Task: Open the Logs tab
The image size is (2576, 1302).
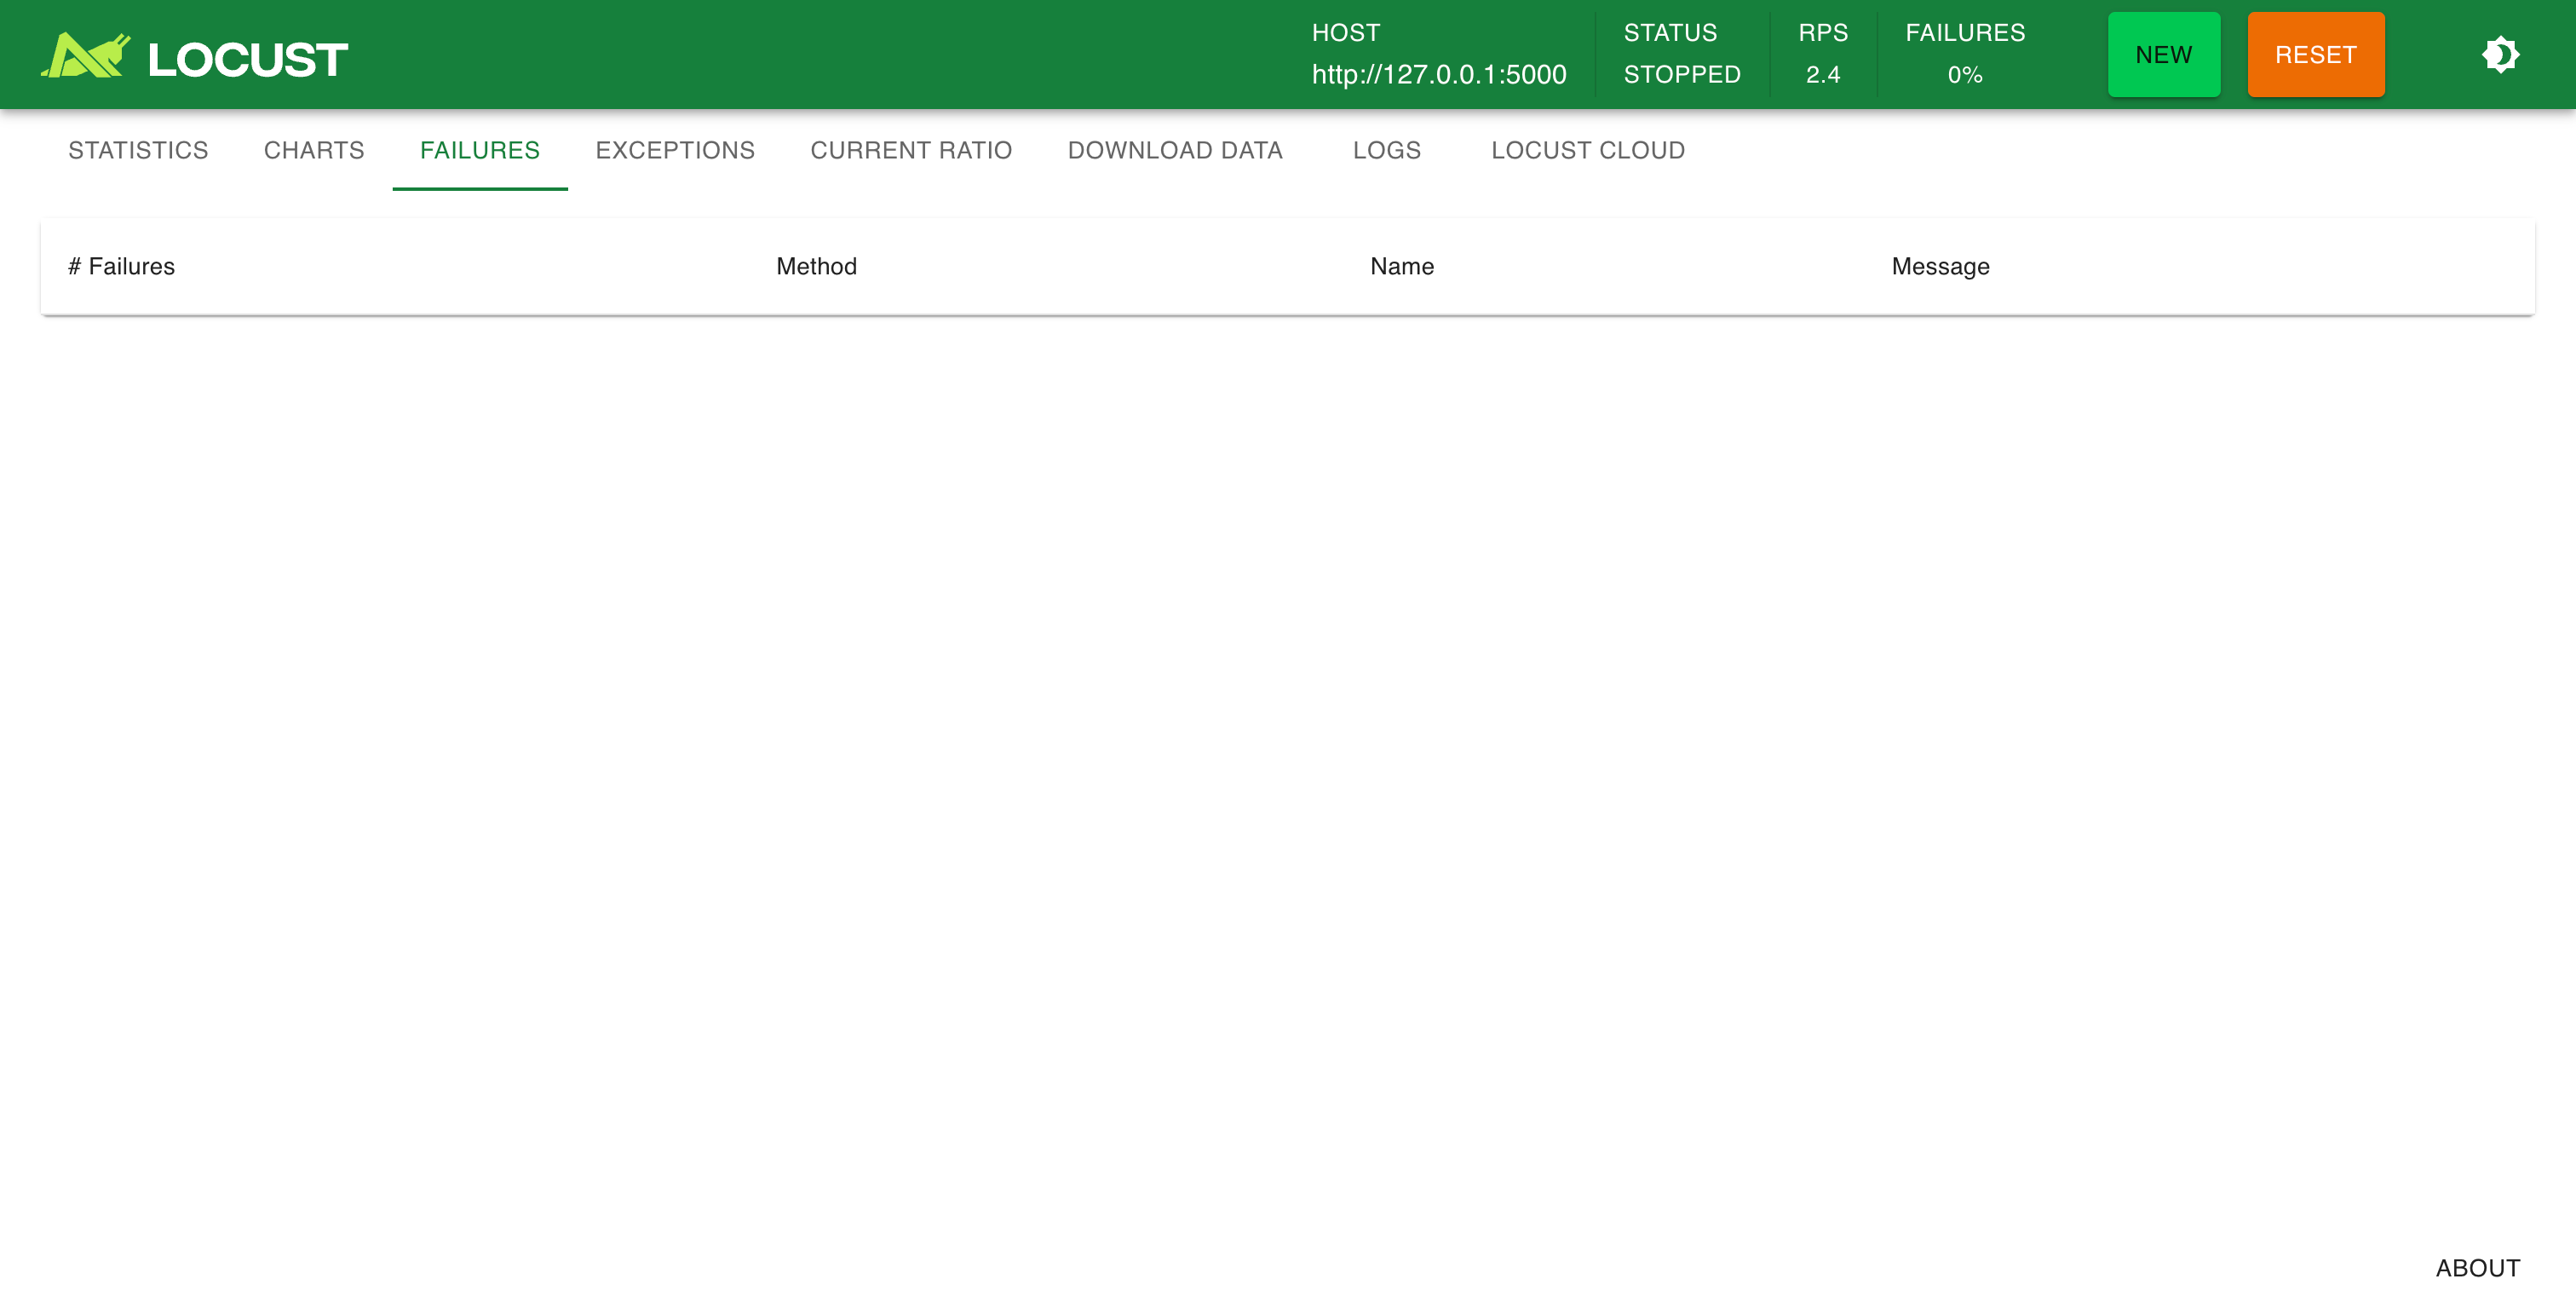Action: [x=1386, y=150]
